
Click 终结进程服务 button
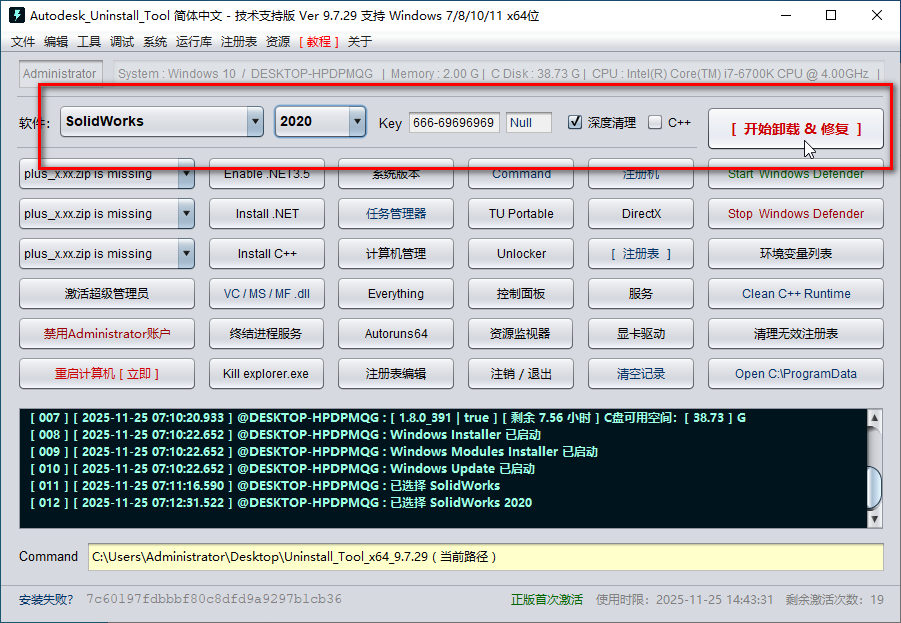tap(266, 333)
